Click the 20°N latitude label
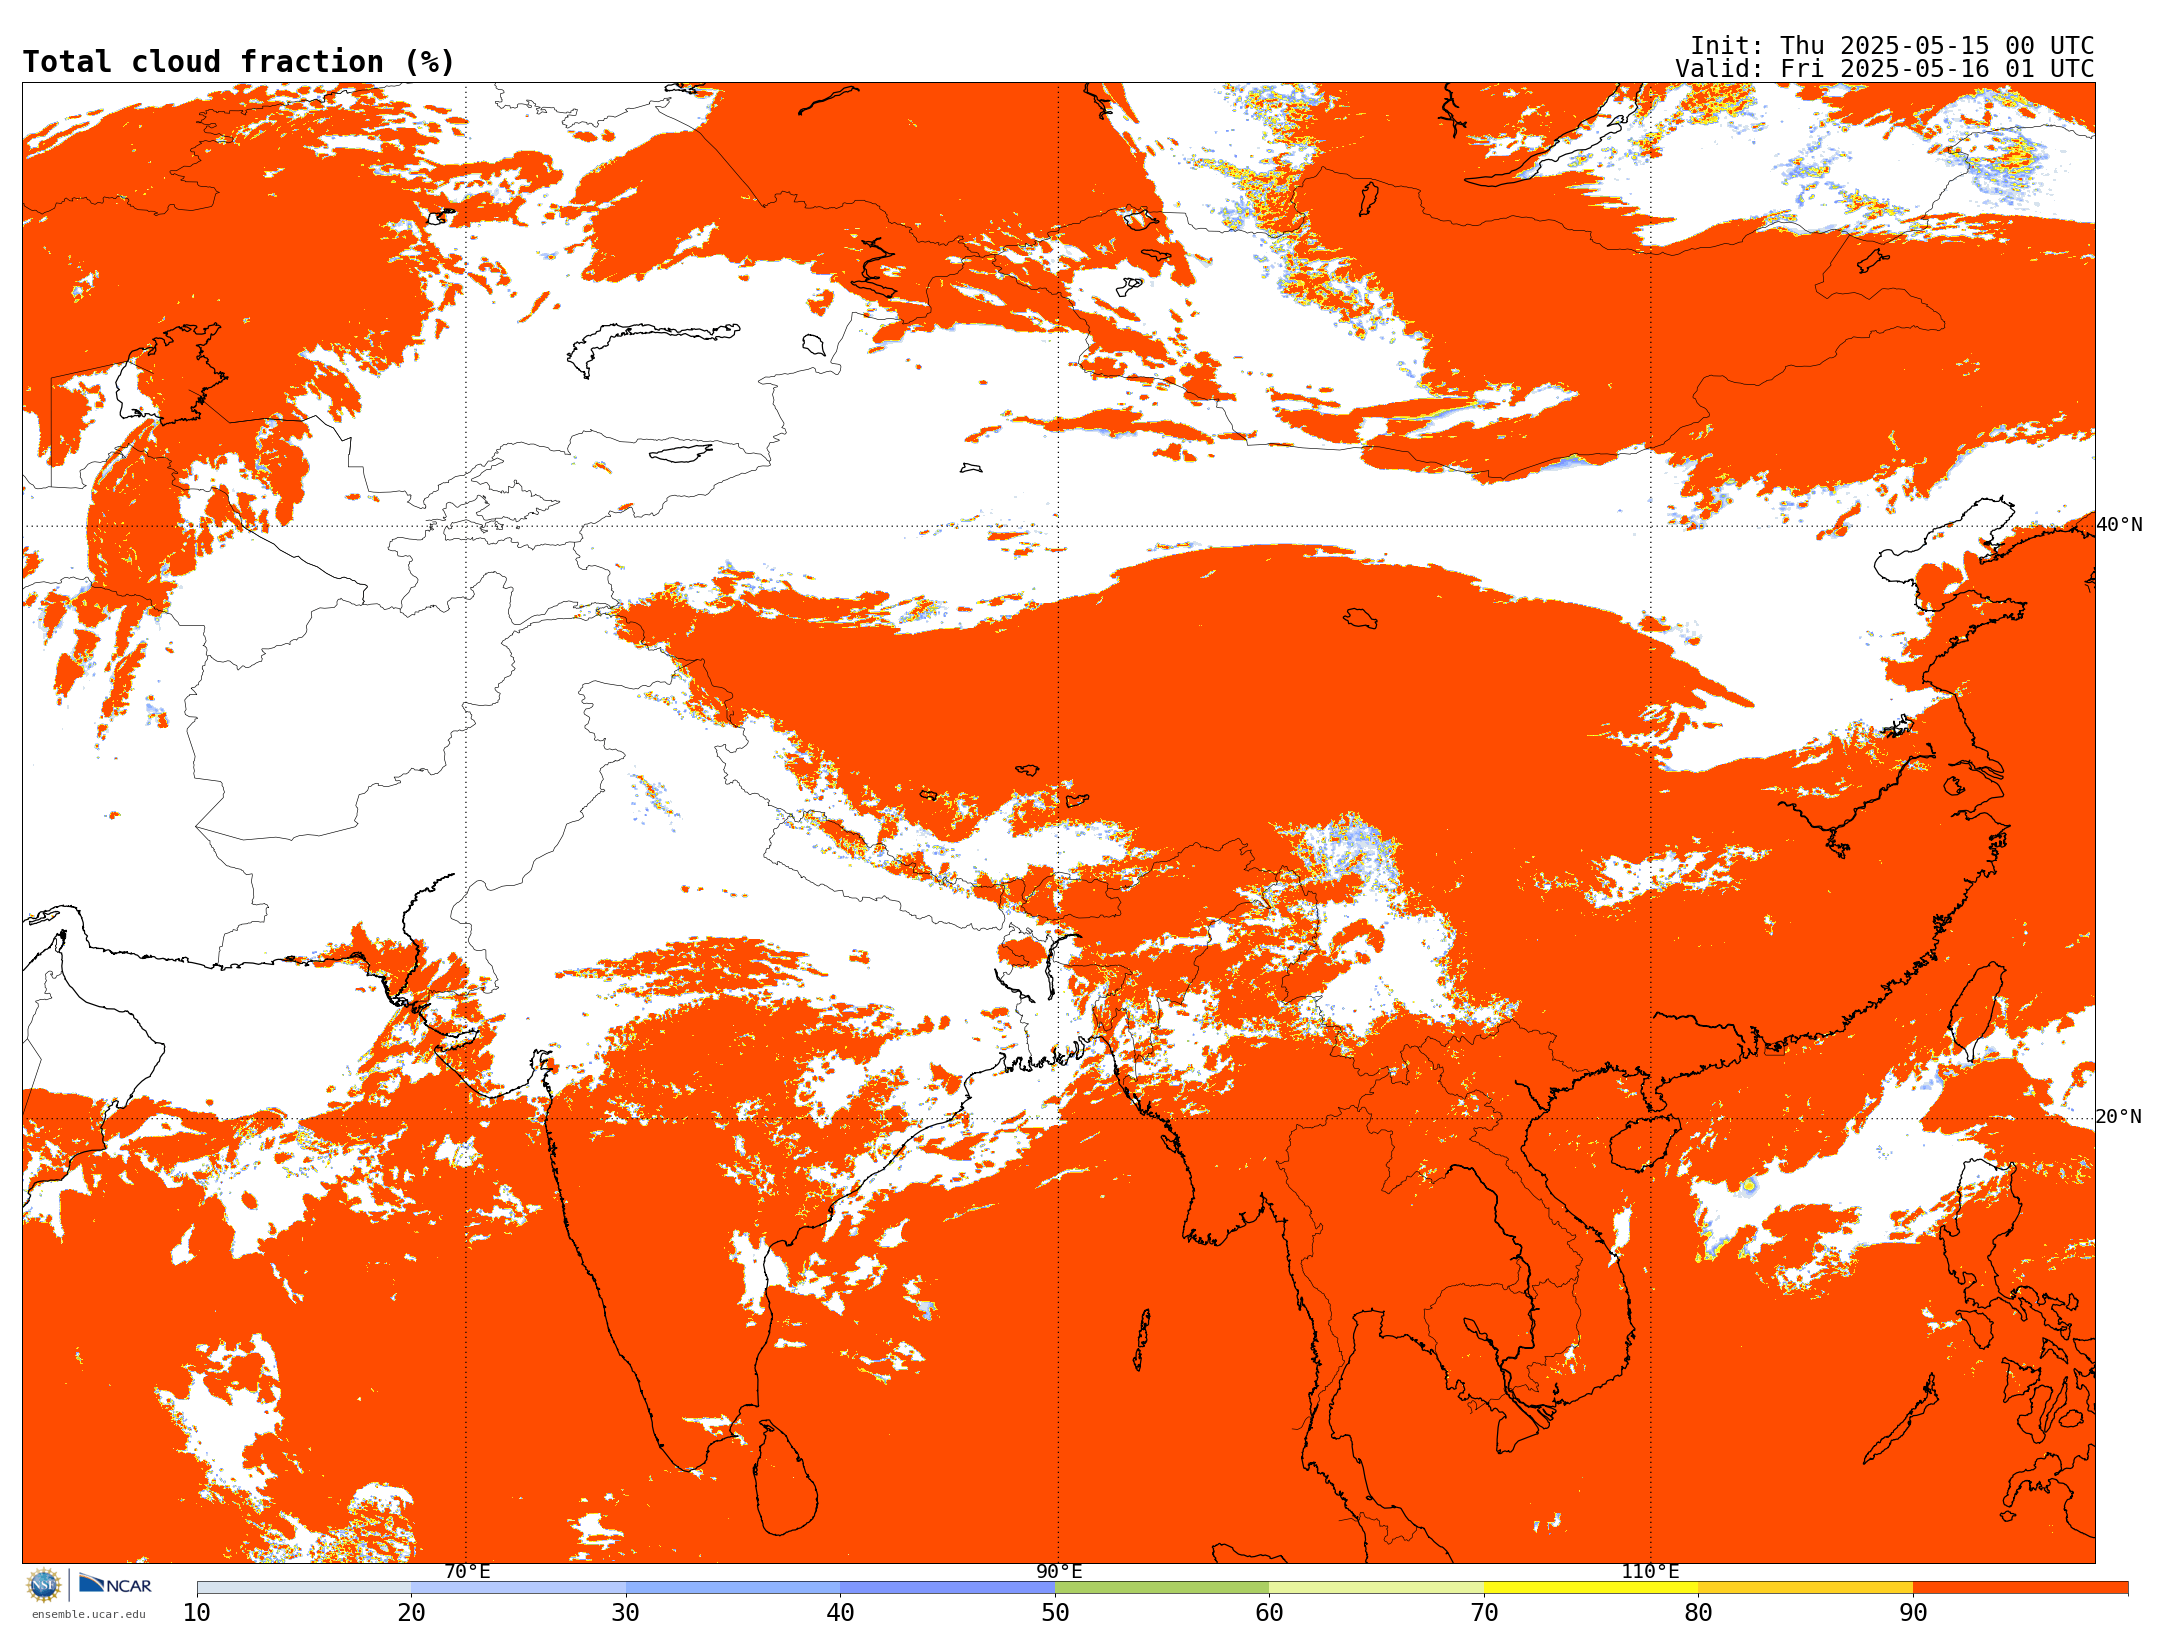 coord(2119,1117)
